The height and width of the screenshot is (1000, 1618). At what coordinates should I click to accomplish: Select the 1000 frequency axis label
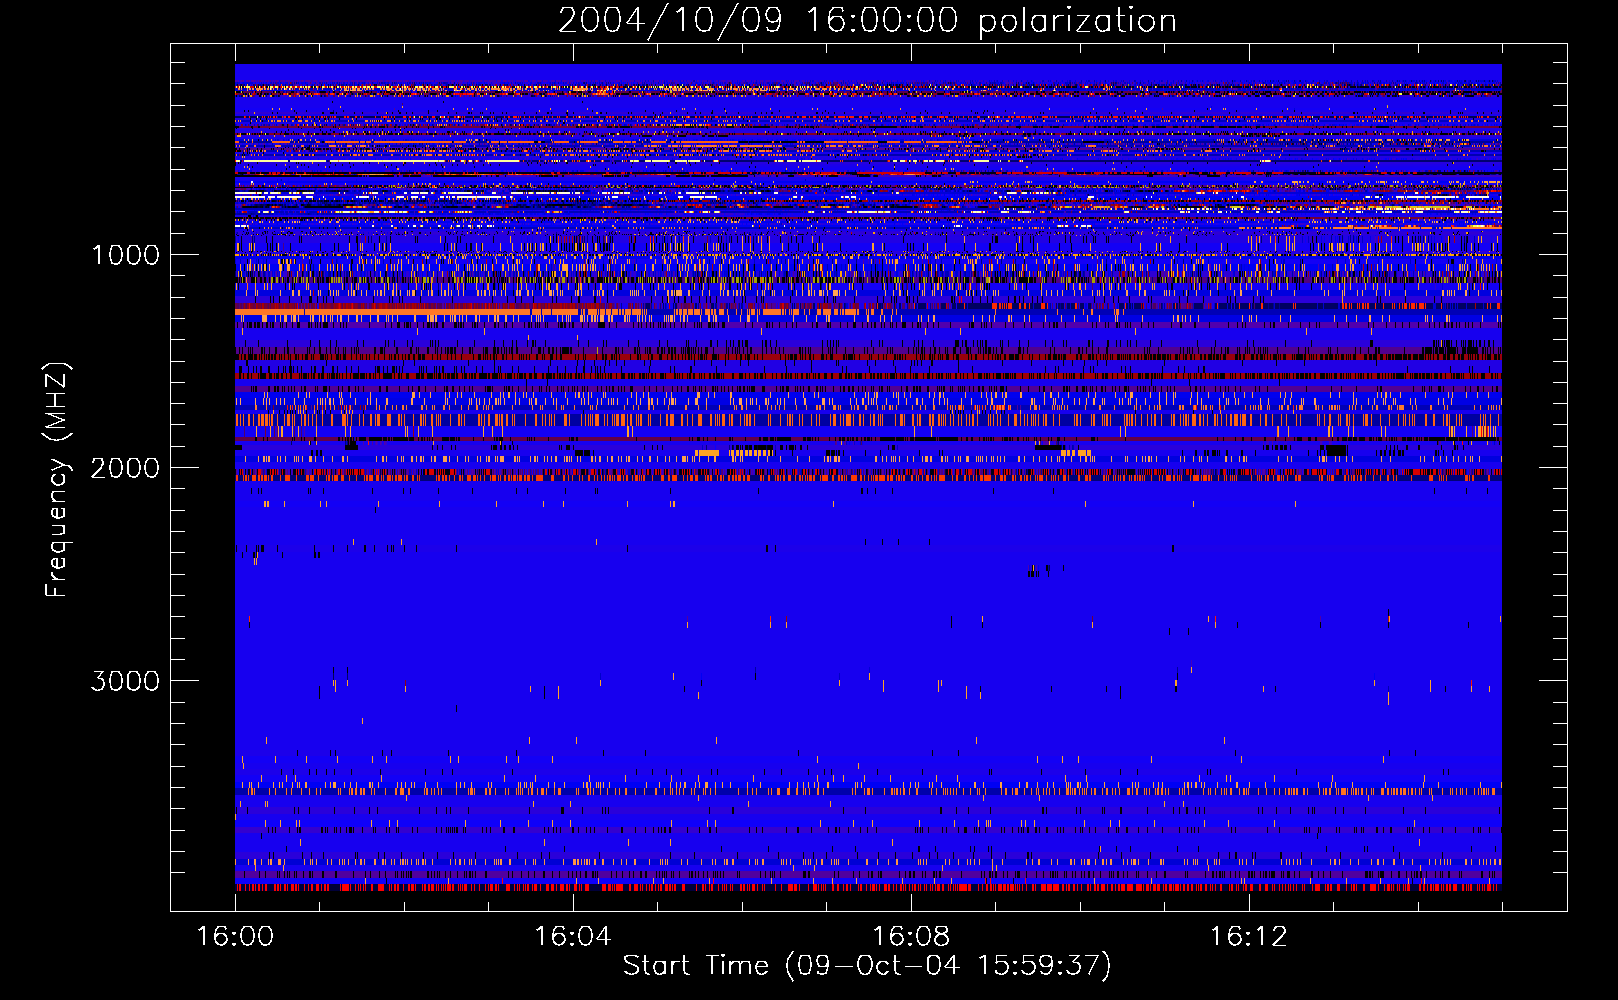pos(125,255)
